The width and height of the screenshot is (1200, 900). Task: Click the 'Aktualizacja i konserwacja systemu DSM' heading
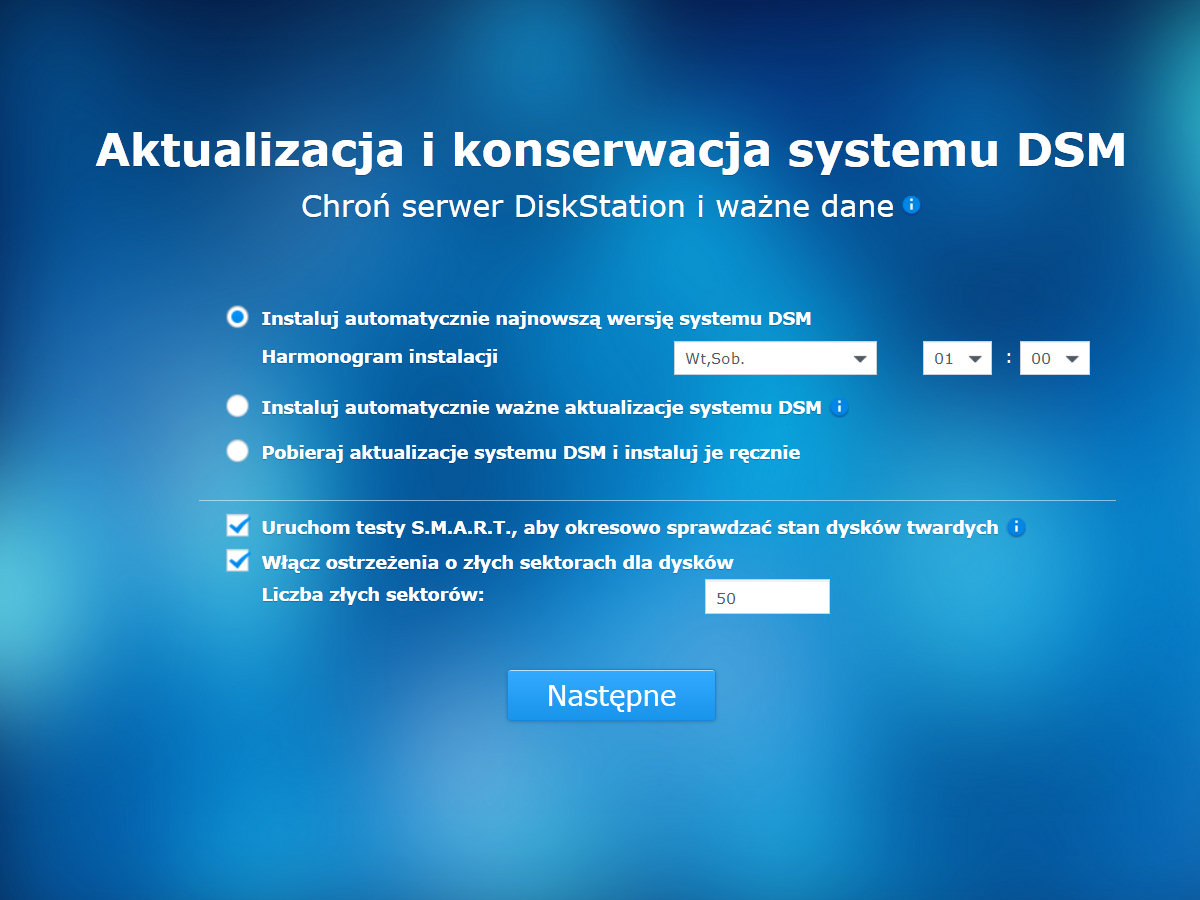click(x=611, y=150)
